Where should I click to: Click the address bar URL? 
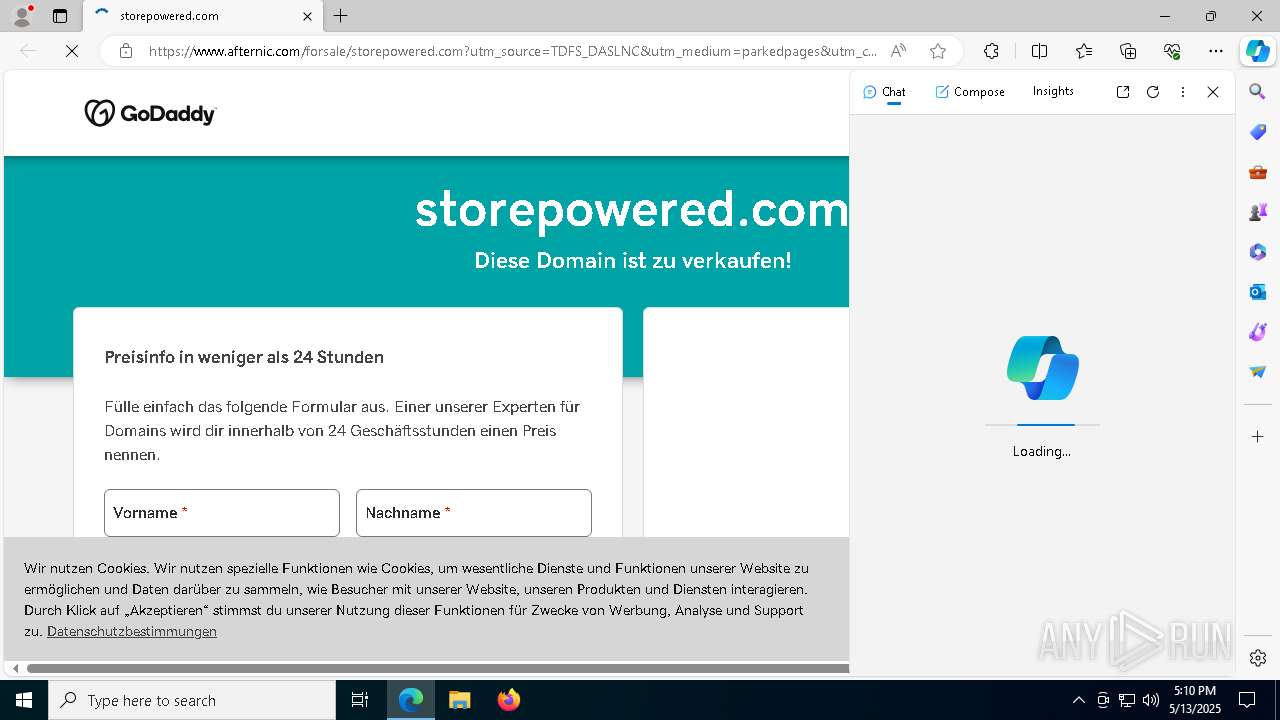pyautogui.click(x=513, y=51)
